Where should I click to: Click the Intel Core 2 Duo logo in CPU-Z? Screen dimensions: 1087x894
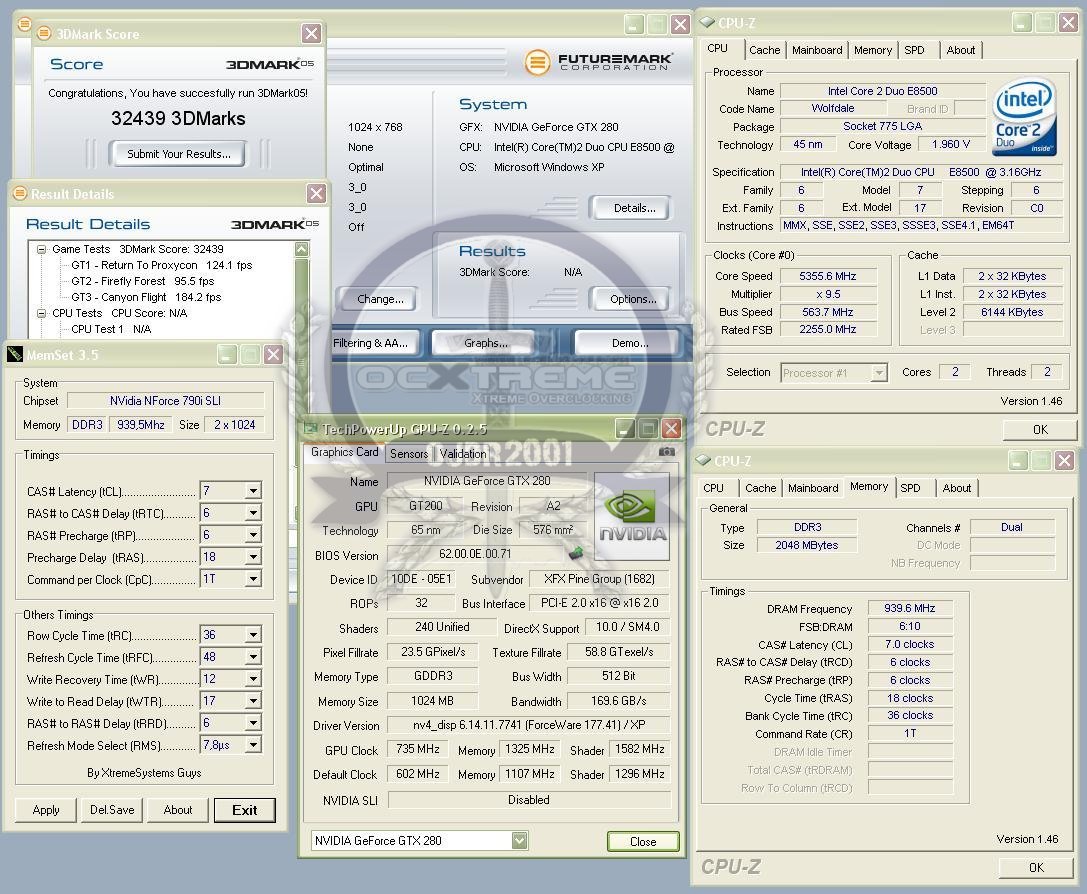pyautogui.click(x=1025, y=116)
